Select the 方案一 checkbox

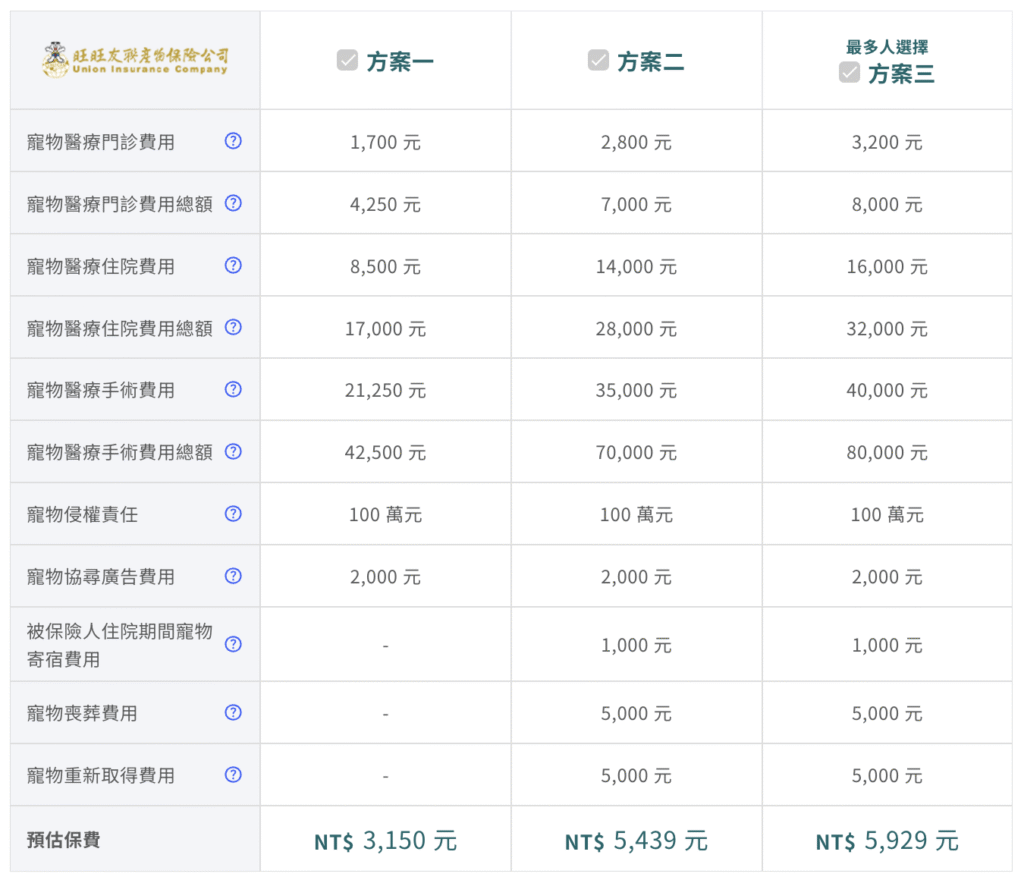[347, 59]
